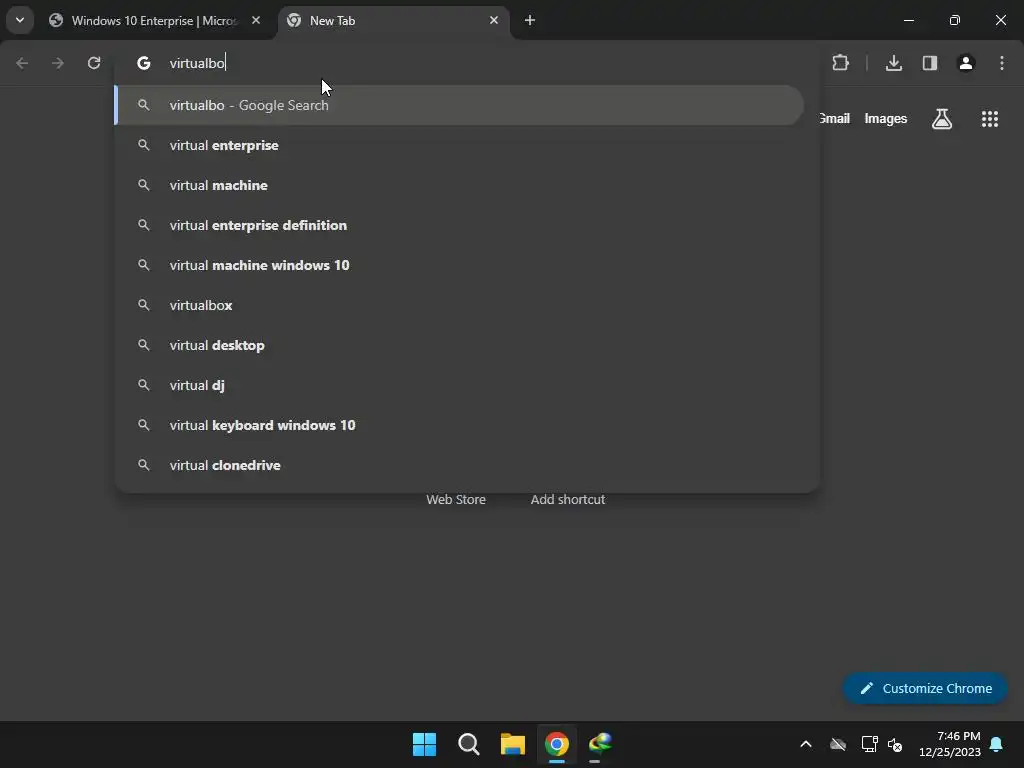The height and width of the screenshot is (768, 1024).
Task: Open the notifications bell icon
Action: click(997, 744)
